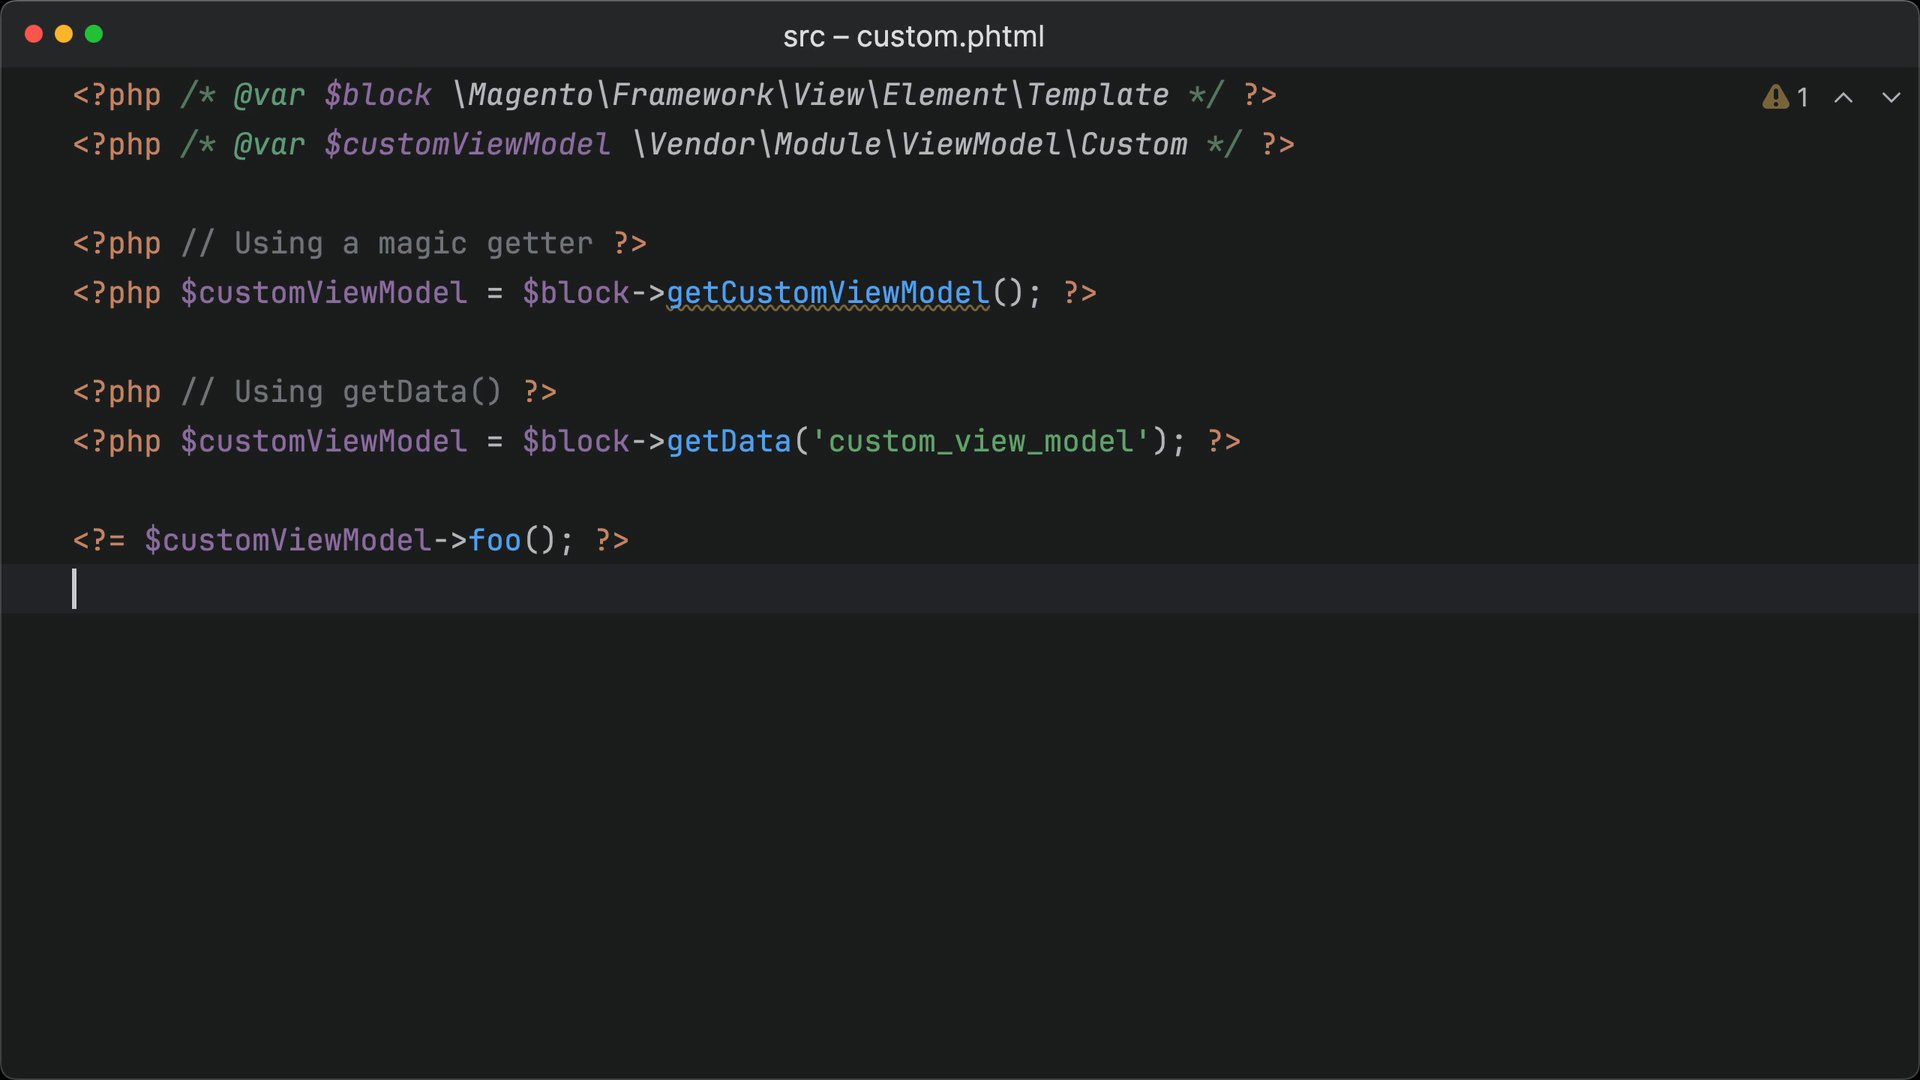Click the \Magento\Framework\View\Element\Template class reference
This screenshot has width=1920, height=1080.
click(810, 95)
